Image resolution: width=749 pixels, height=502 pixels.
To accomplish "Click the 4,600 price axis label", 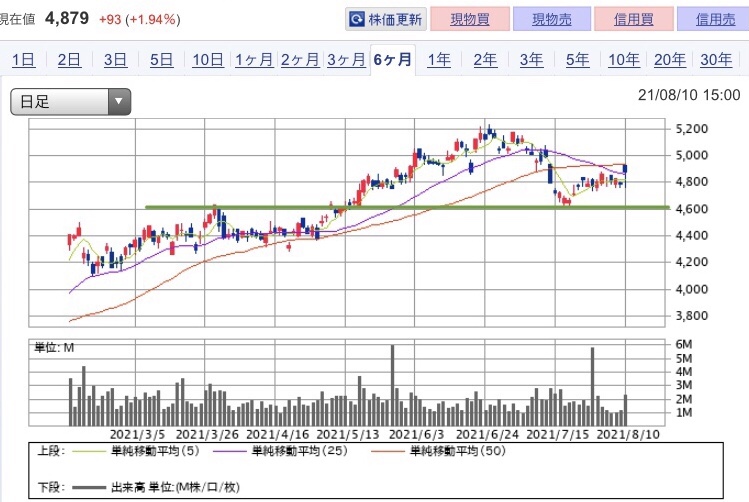I will pos(692,209).
